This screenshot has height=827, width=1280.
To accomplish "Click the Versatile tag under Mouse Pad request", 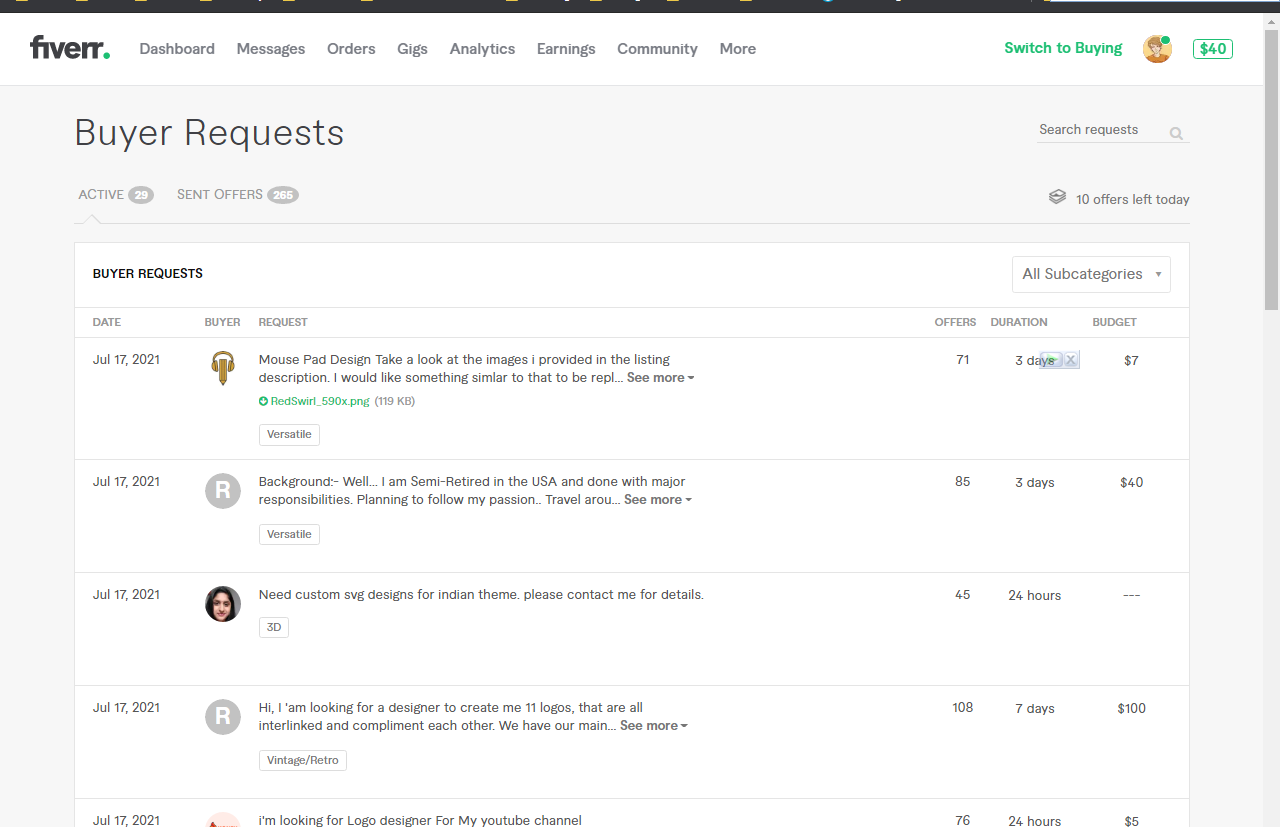I will 289,434.
